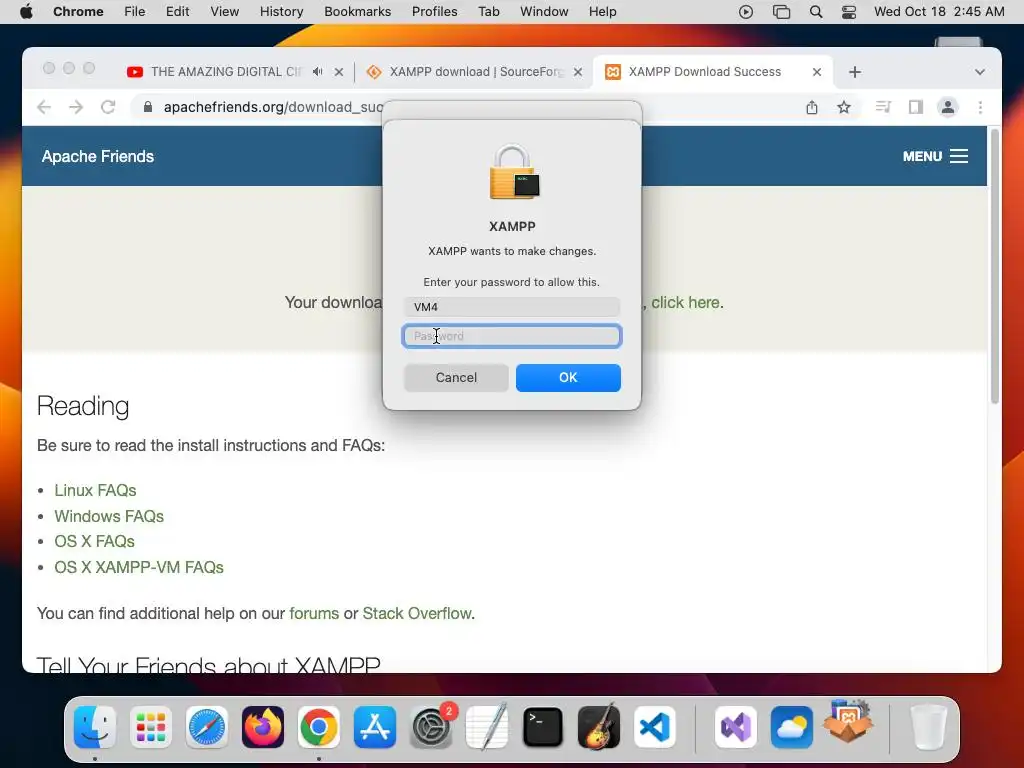
Task: Open Chrome media controls icon
Action: 883,107
